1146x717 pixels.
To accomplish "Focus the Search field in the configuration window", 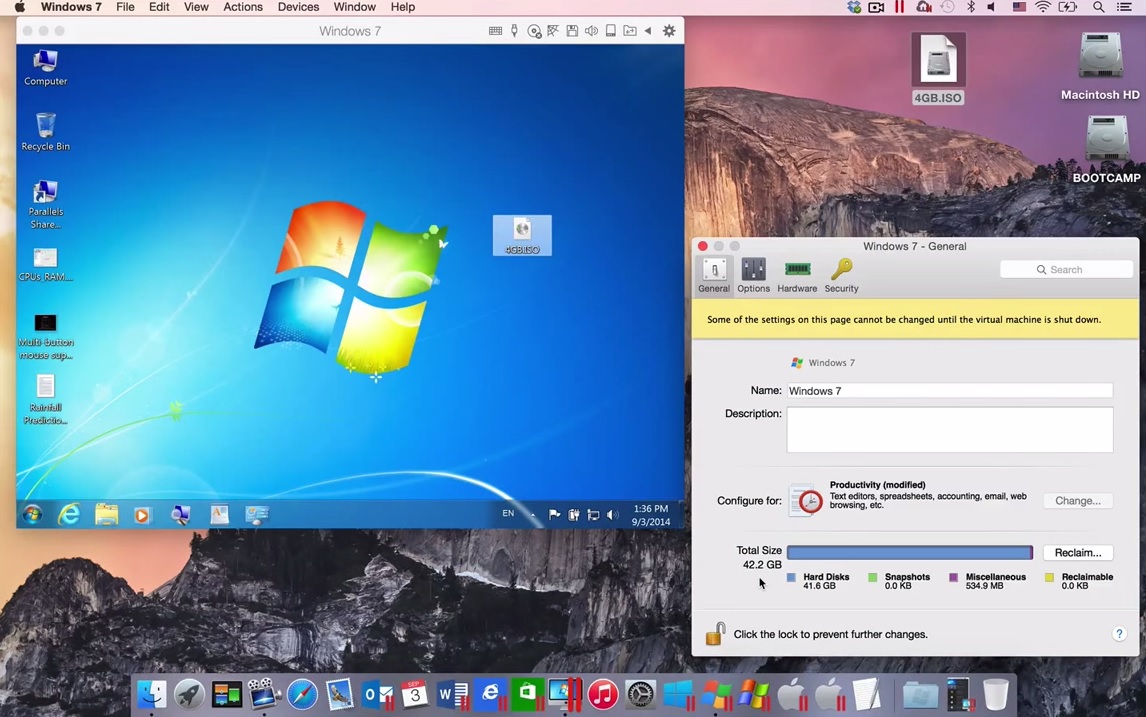I will pos(1066,270).
